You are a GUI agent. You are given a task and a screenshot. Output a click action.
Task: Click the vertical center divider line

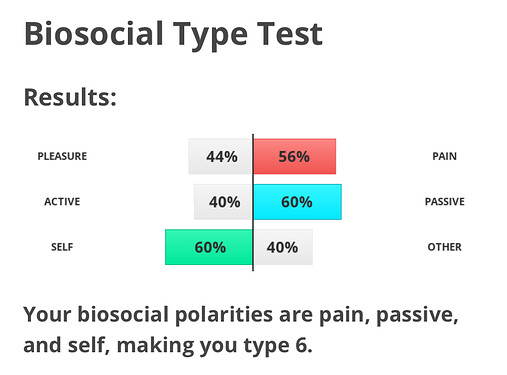point(253,202)
